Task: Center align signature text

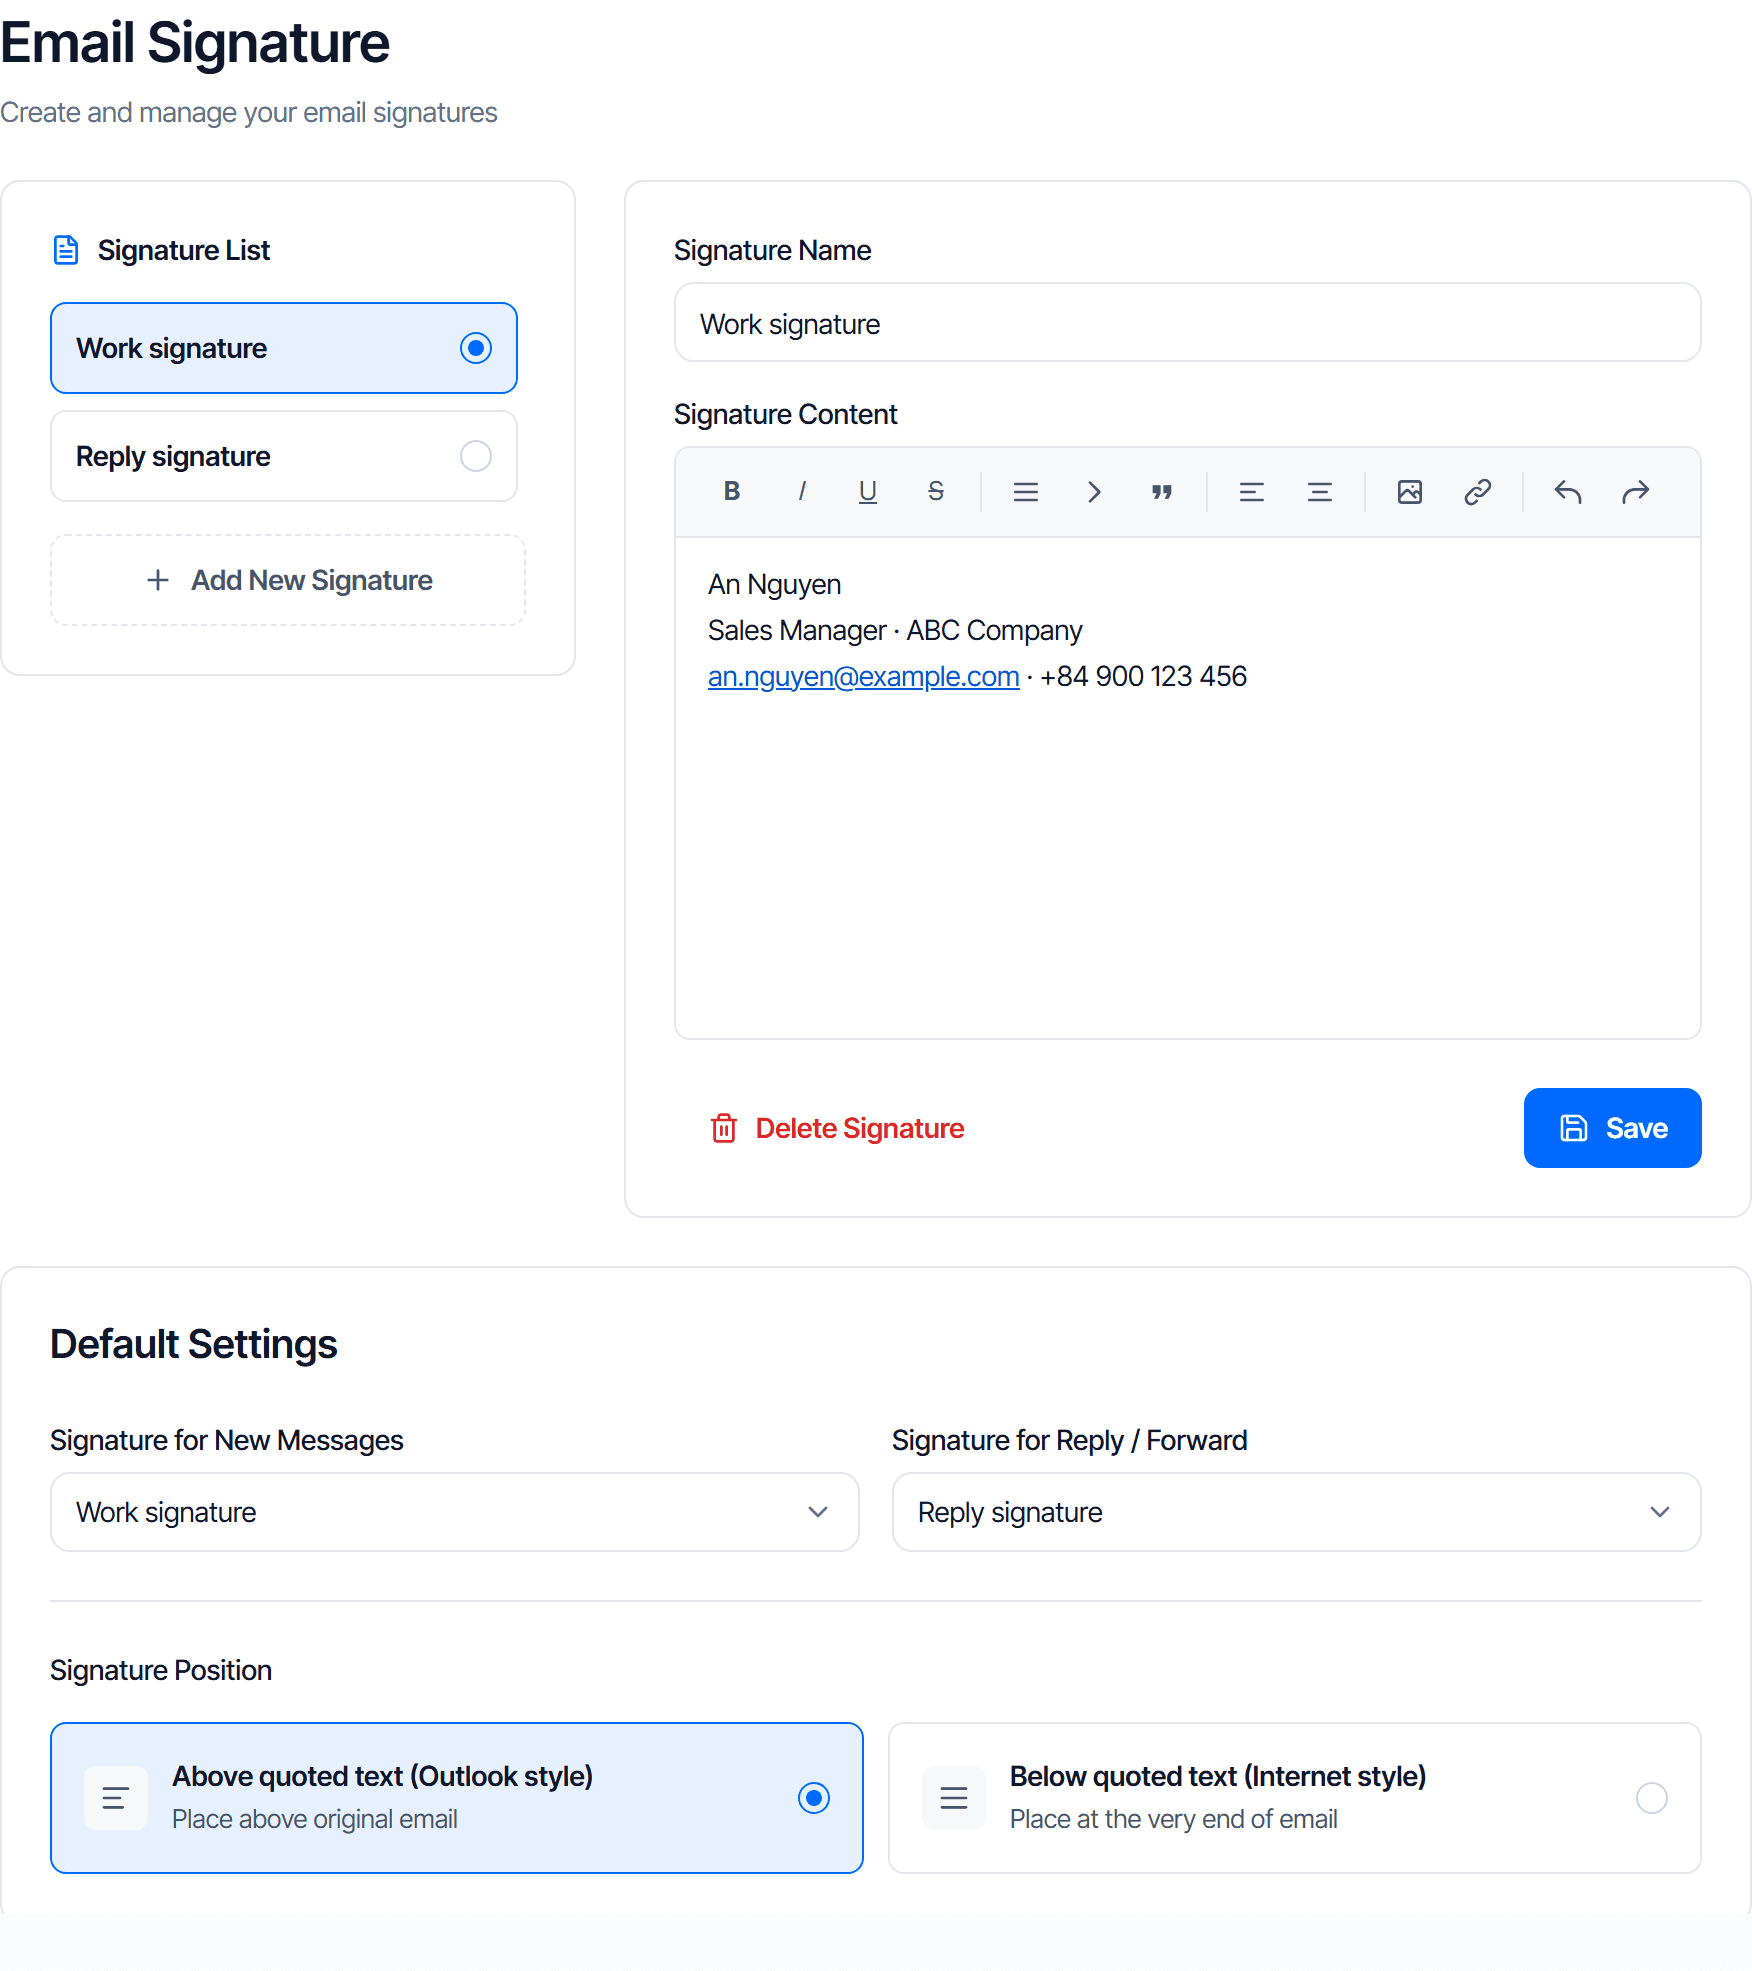Action: [x=1320, y=491]
